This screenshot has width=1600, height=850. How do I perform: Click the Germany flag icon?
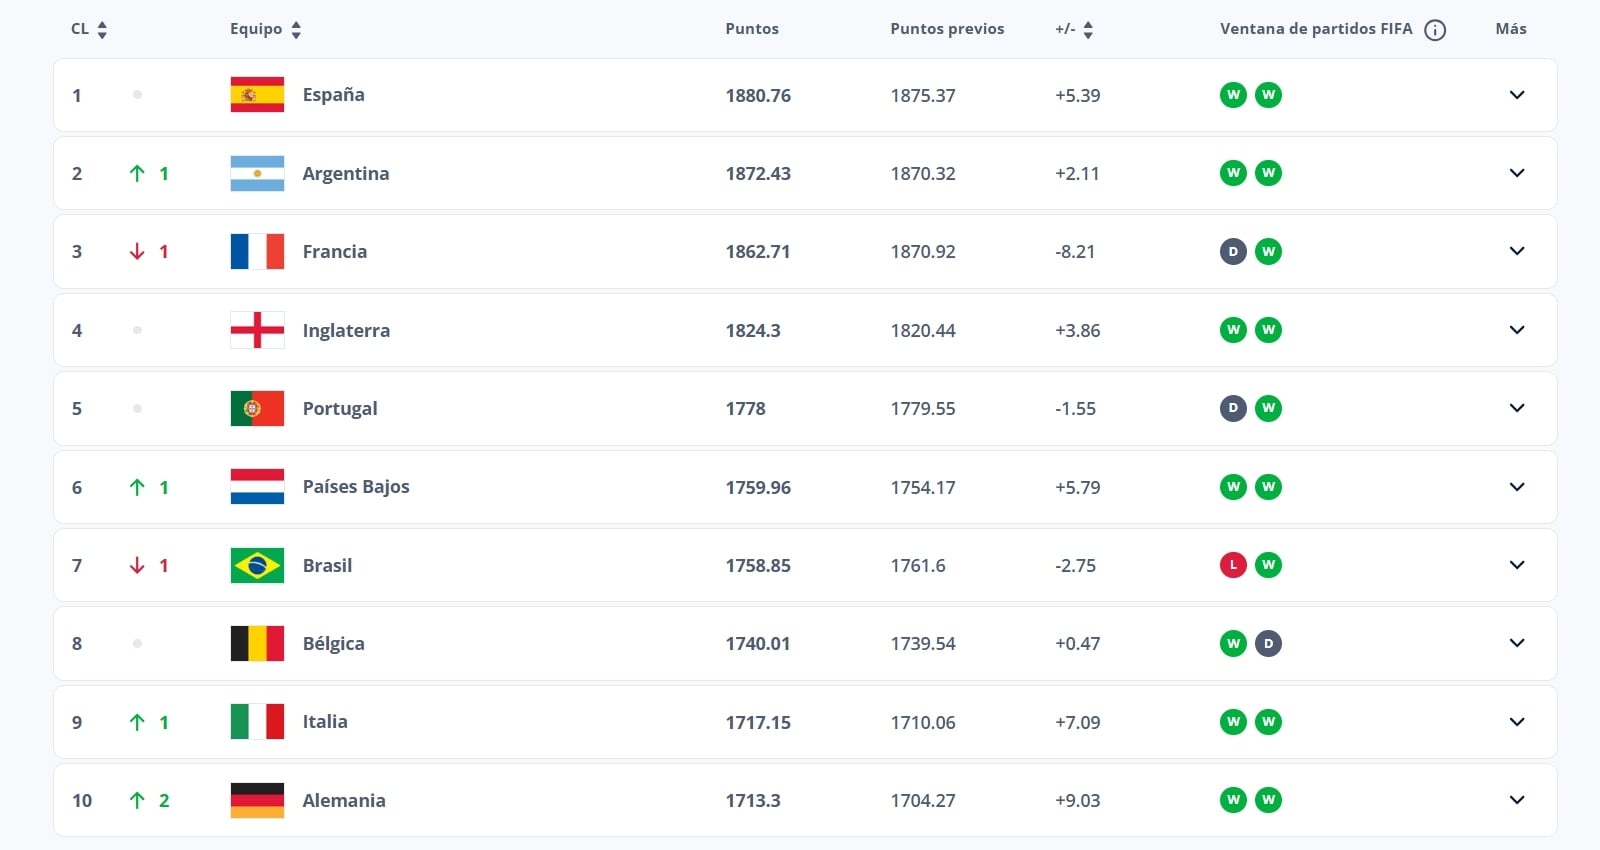click(x=257, y=800)
